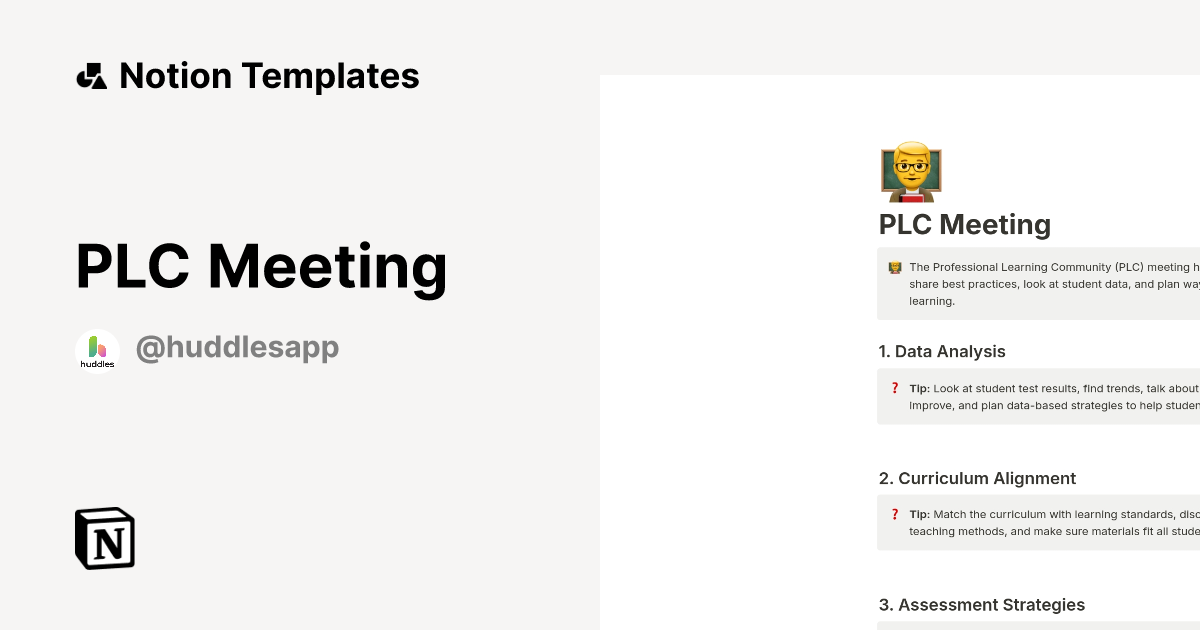Image resolution: width=1200 pixels, height=630 pixels.
Task: Select the 2. Curriculum Alignment heading
Action: (x=977, y=478)
